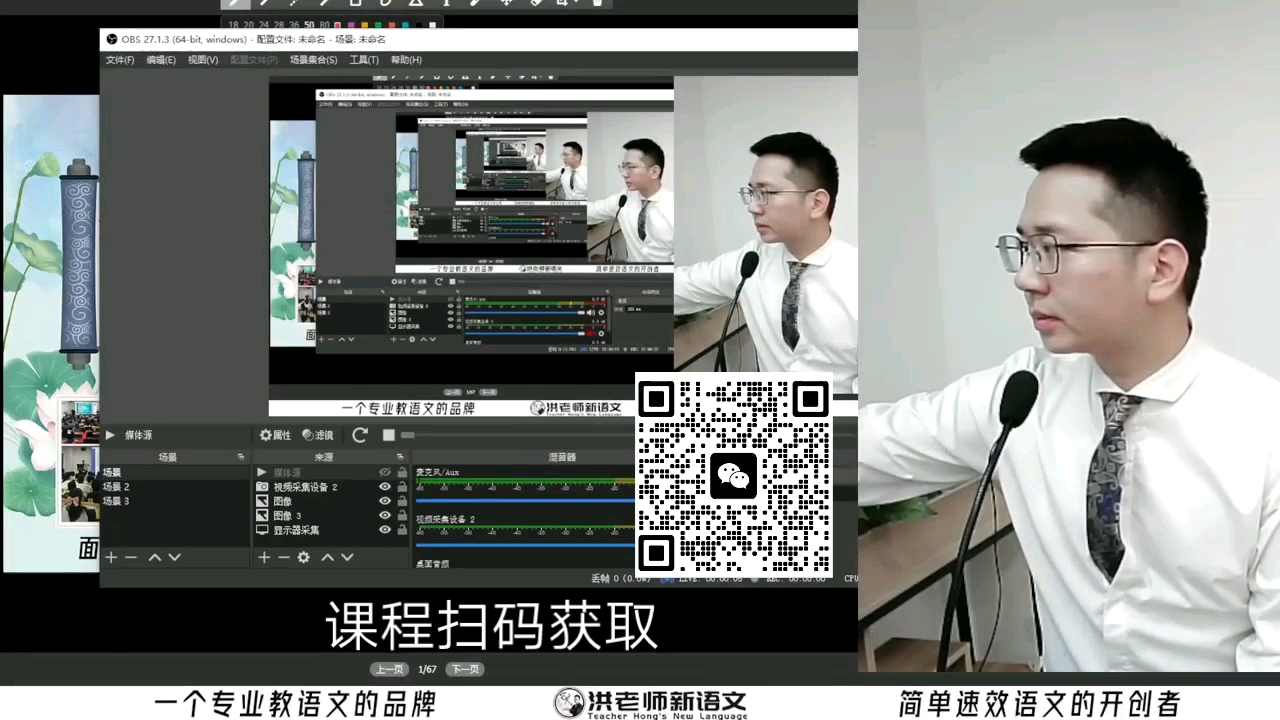Add a new scene with plus icon
The height and width of the screenshot is (720, 1280).
[x=111, y=557]
